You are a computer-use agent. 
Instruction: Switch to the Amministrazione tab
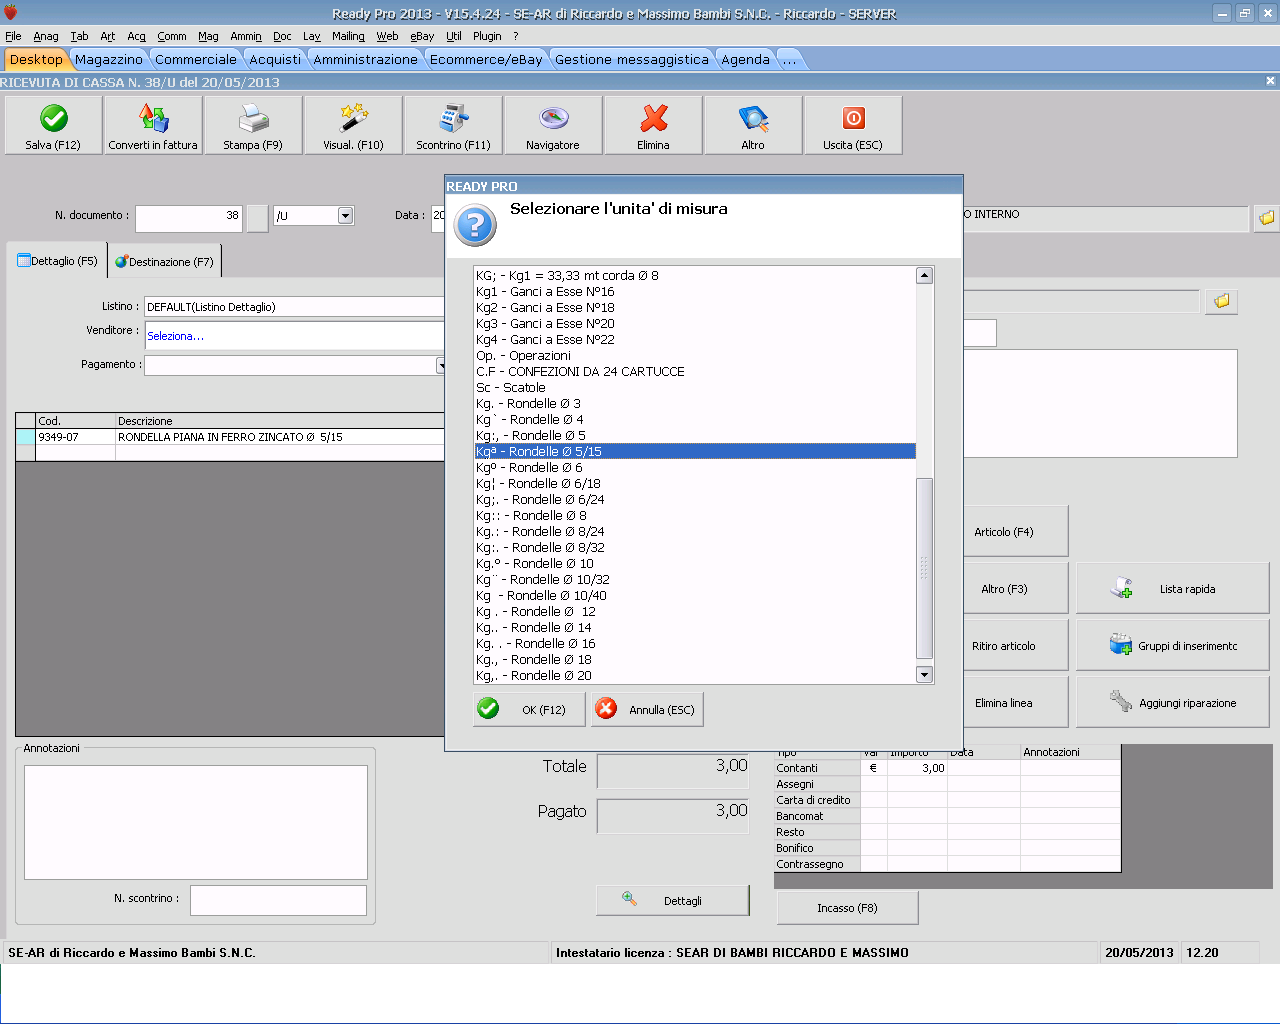(365, 60)
